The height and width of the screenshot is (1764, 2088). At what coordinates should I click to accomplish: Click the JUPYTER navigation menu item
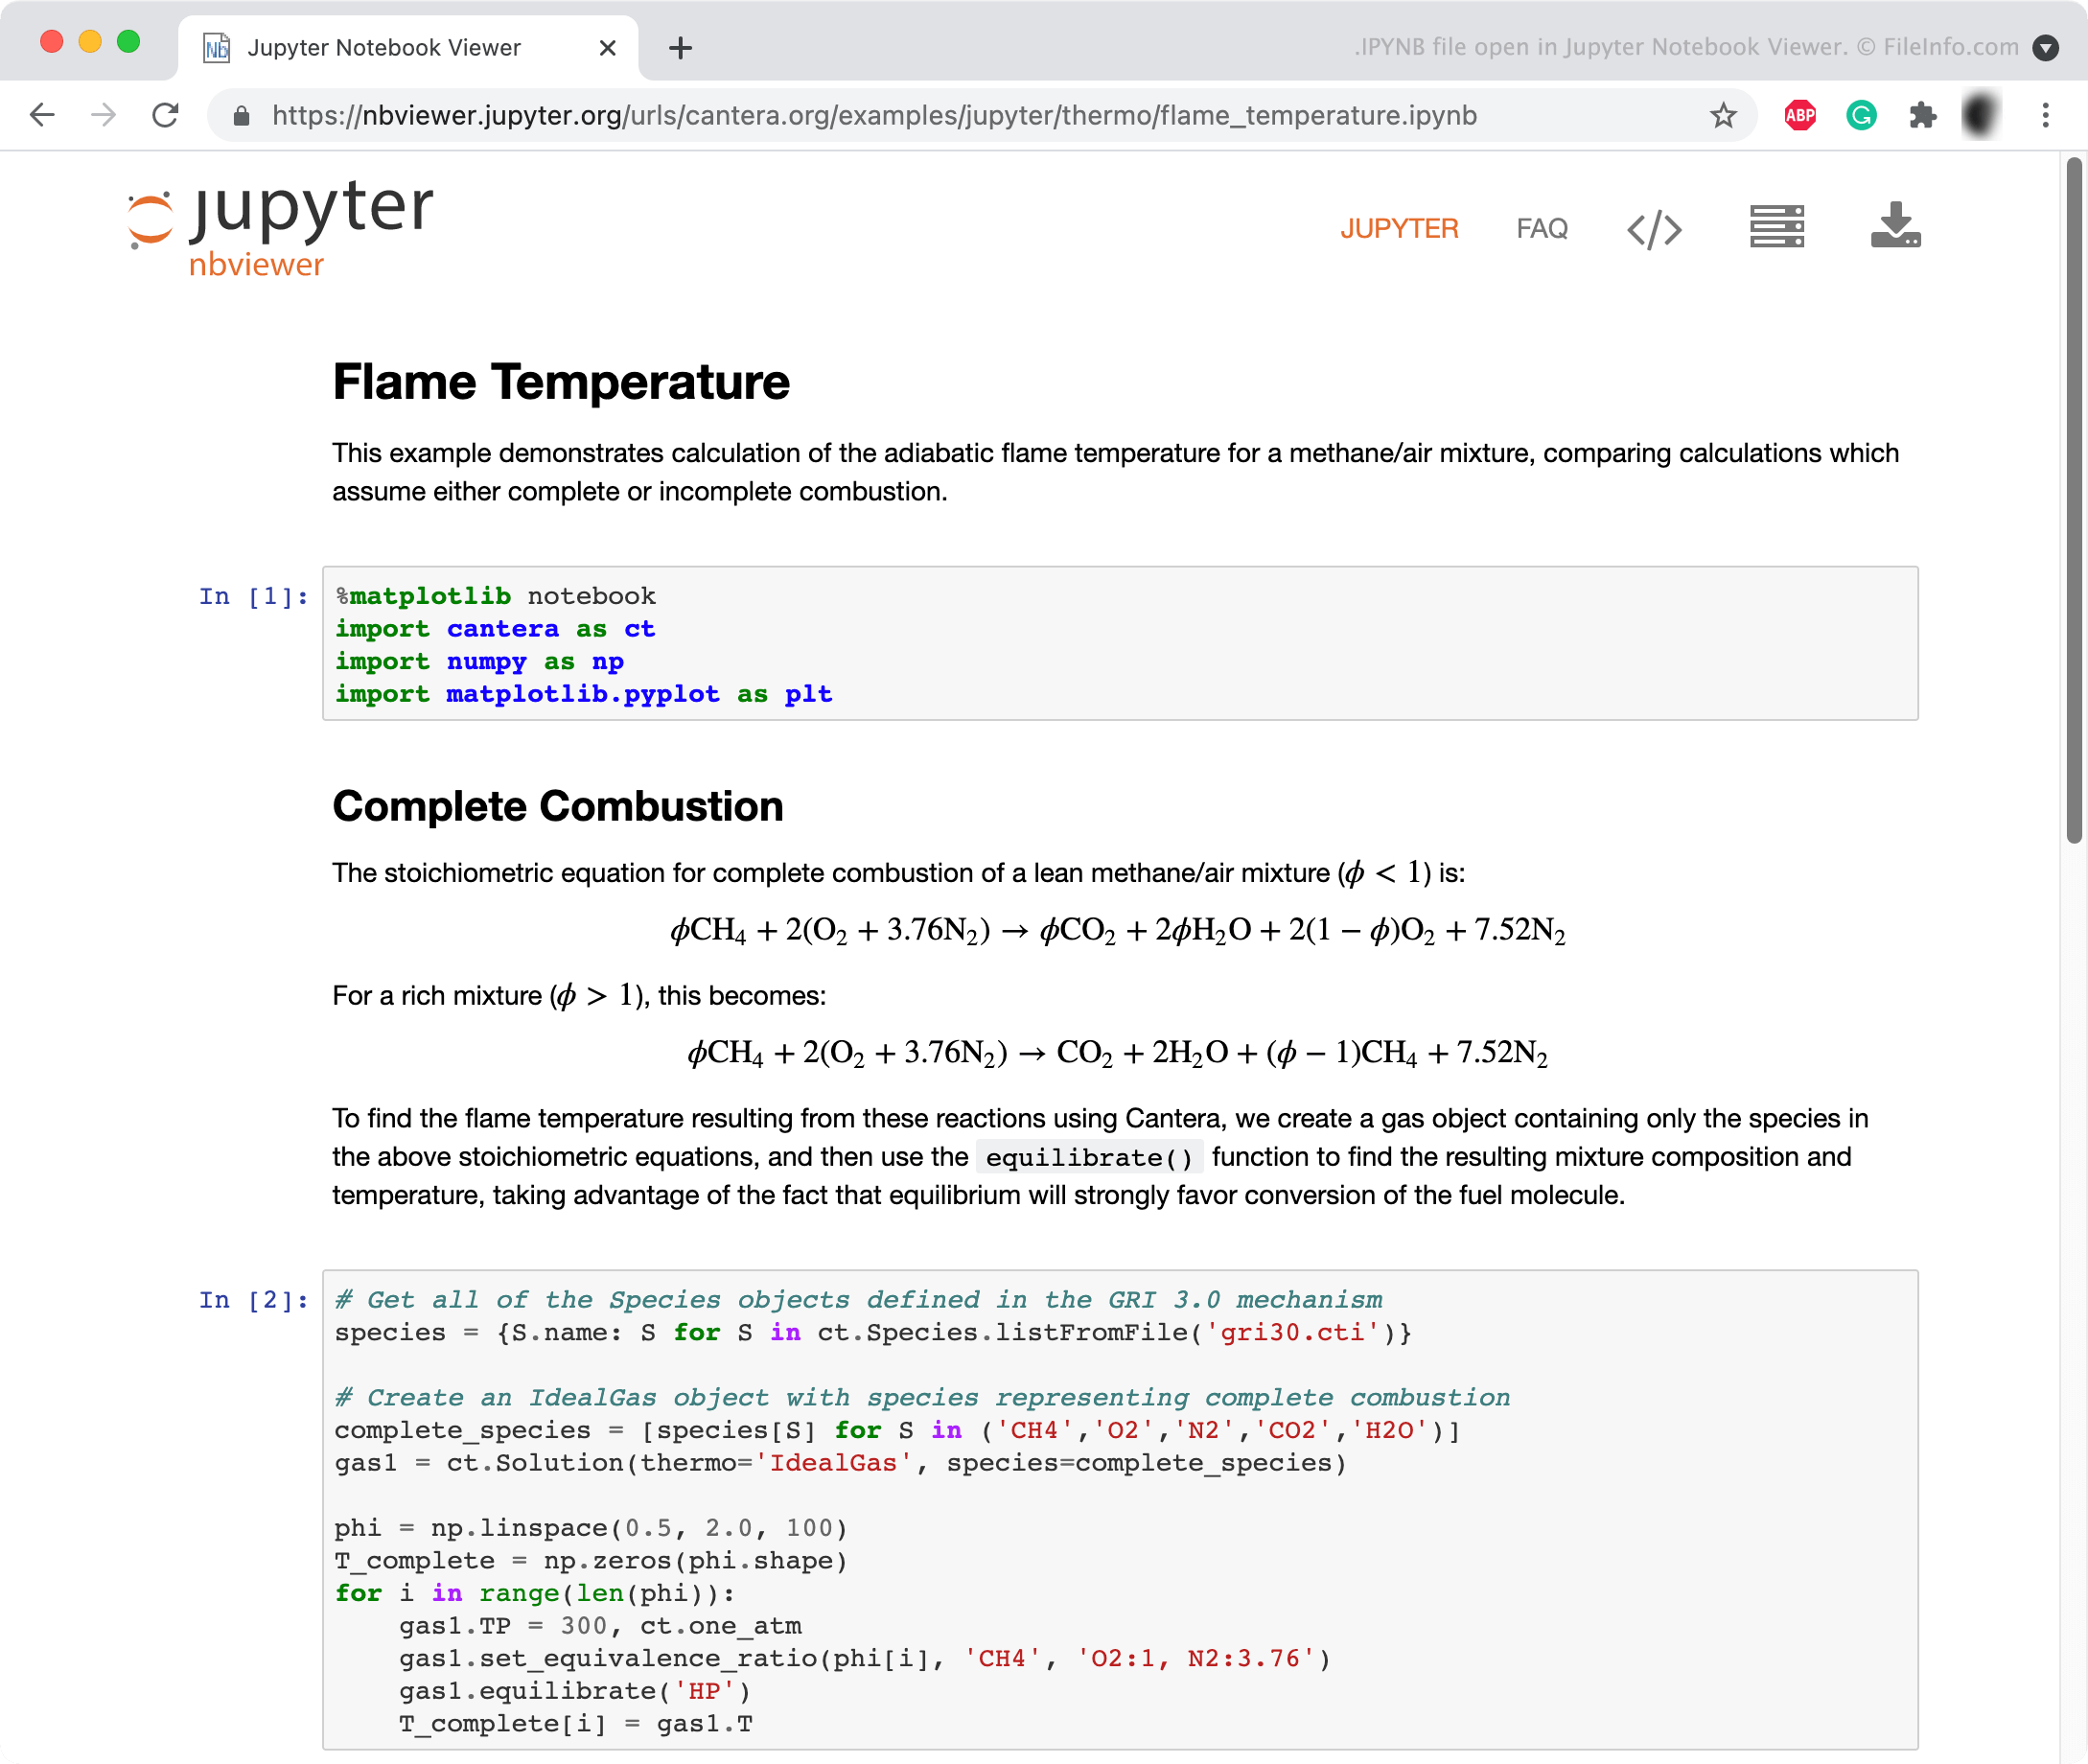click(1399, 228)
